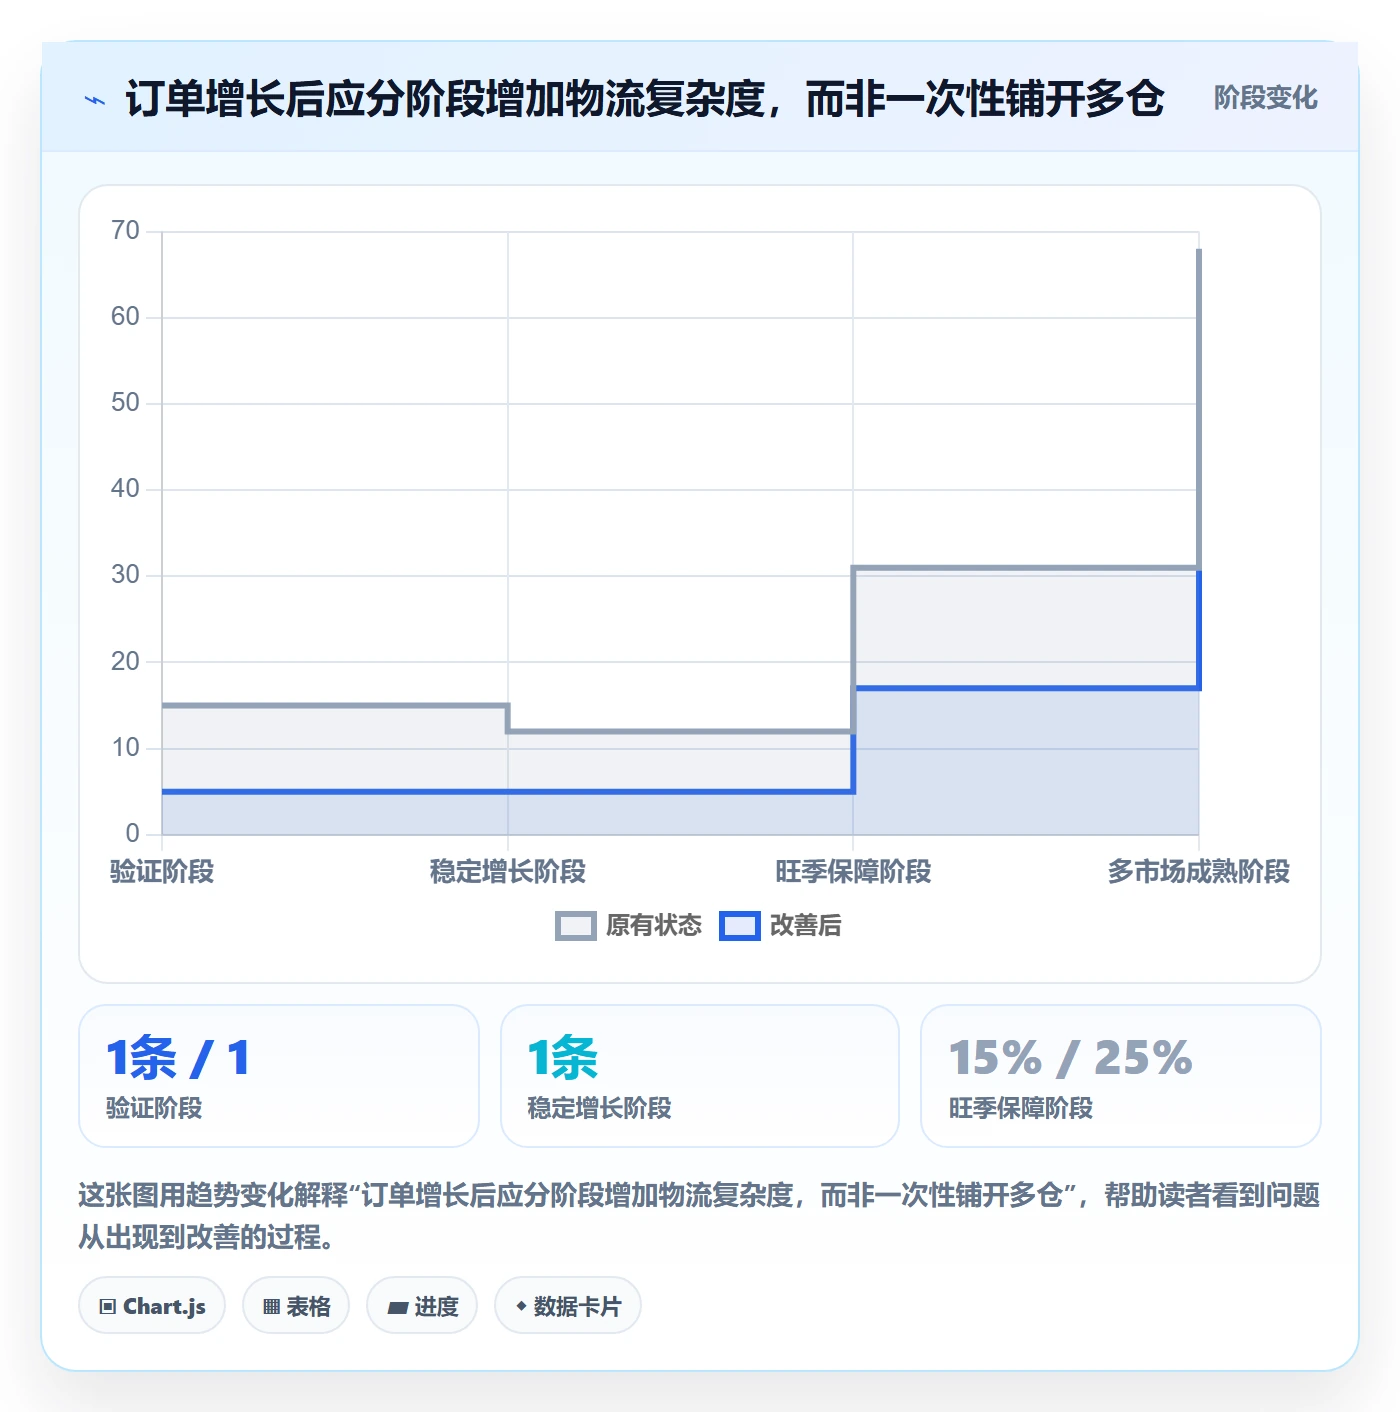Click the 表格 tag

pos(296,1306)
